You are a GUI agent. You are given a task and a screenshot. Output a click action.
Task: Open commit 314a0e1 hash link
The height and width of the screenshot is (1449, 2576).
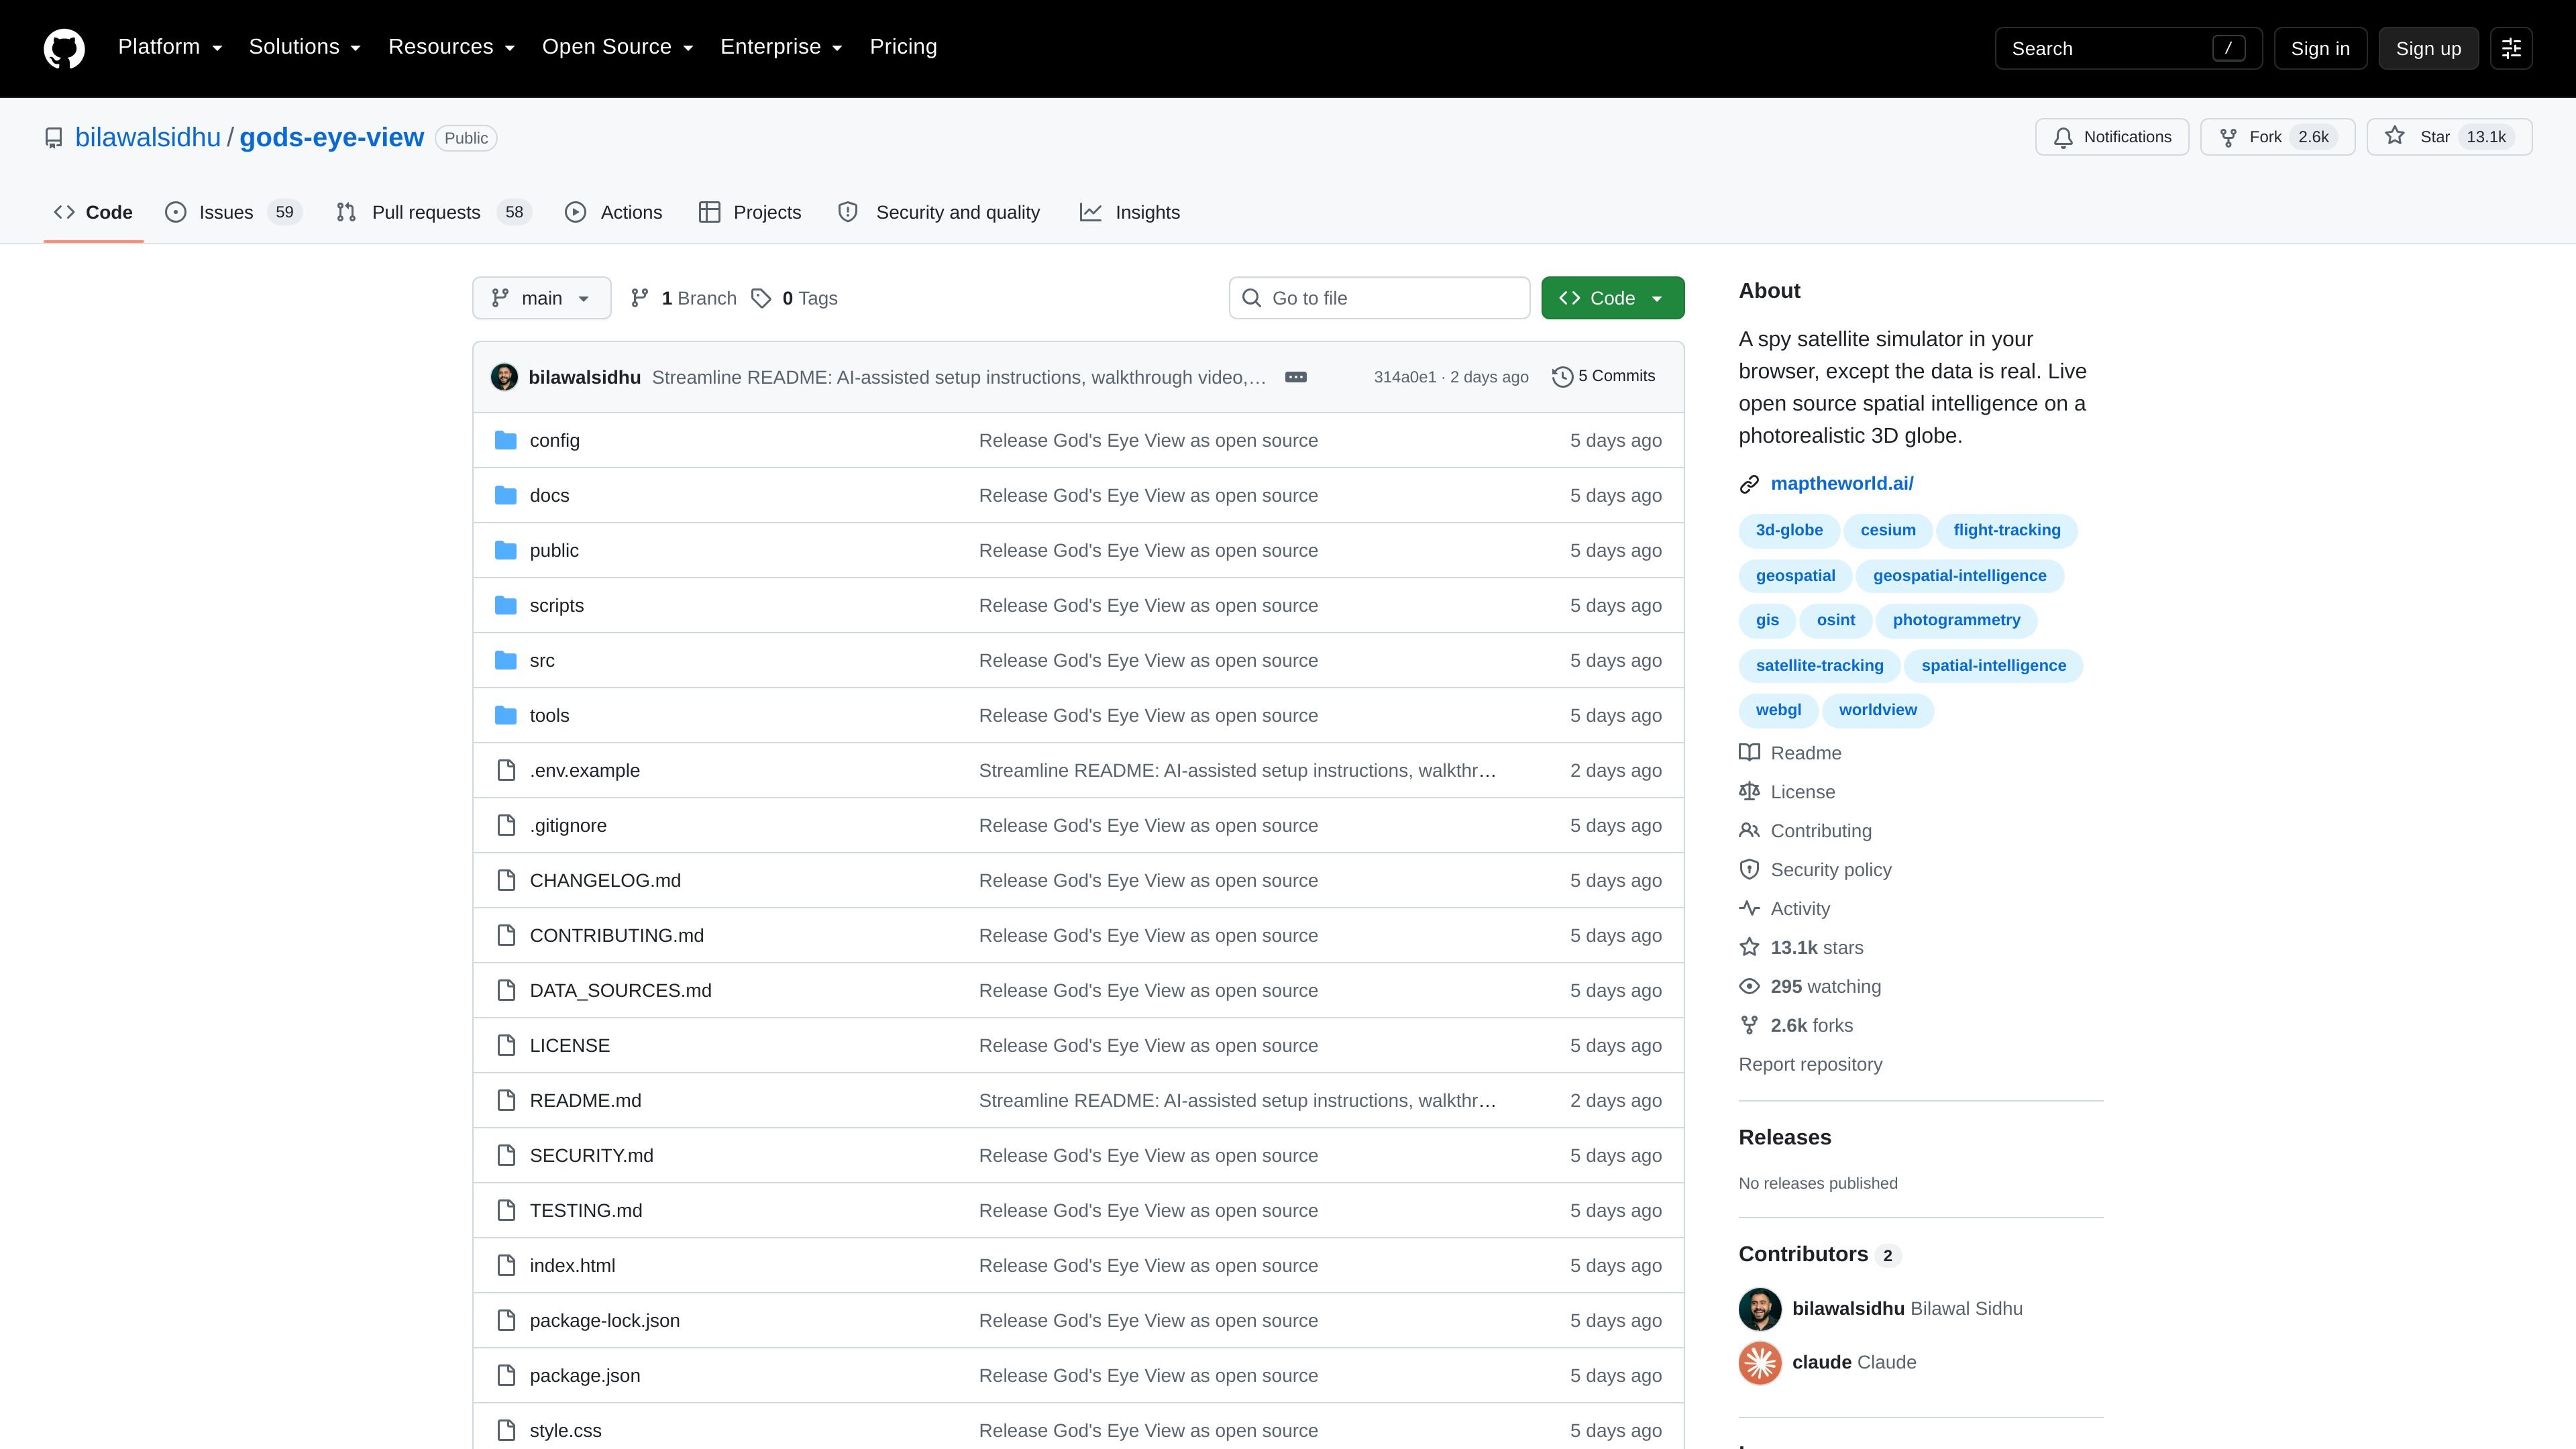point(1404,377)
